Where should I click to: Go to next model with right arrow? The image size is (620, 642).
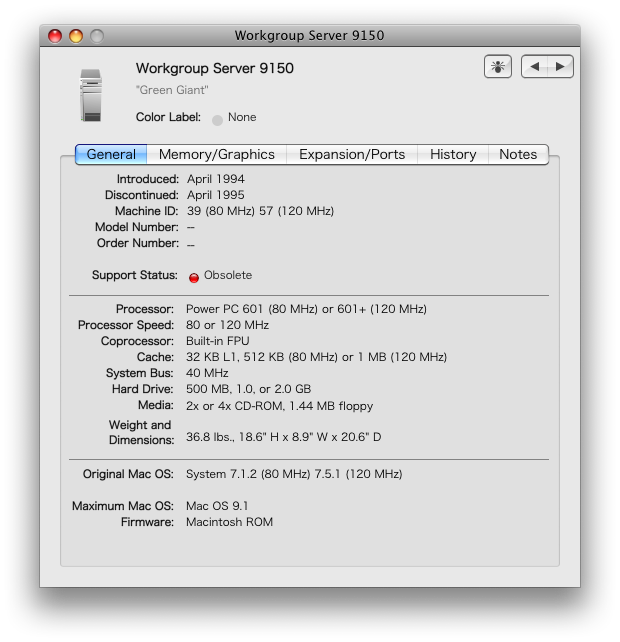pyautogui.click(x=560, y=66)
